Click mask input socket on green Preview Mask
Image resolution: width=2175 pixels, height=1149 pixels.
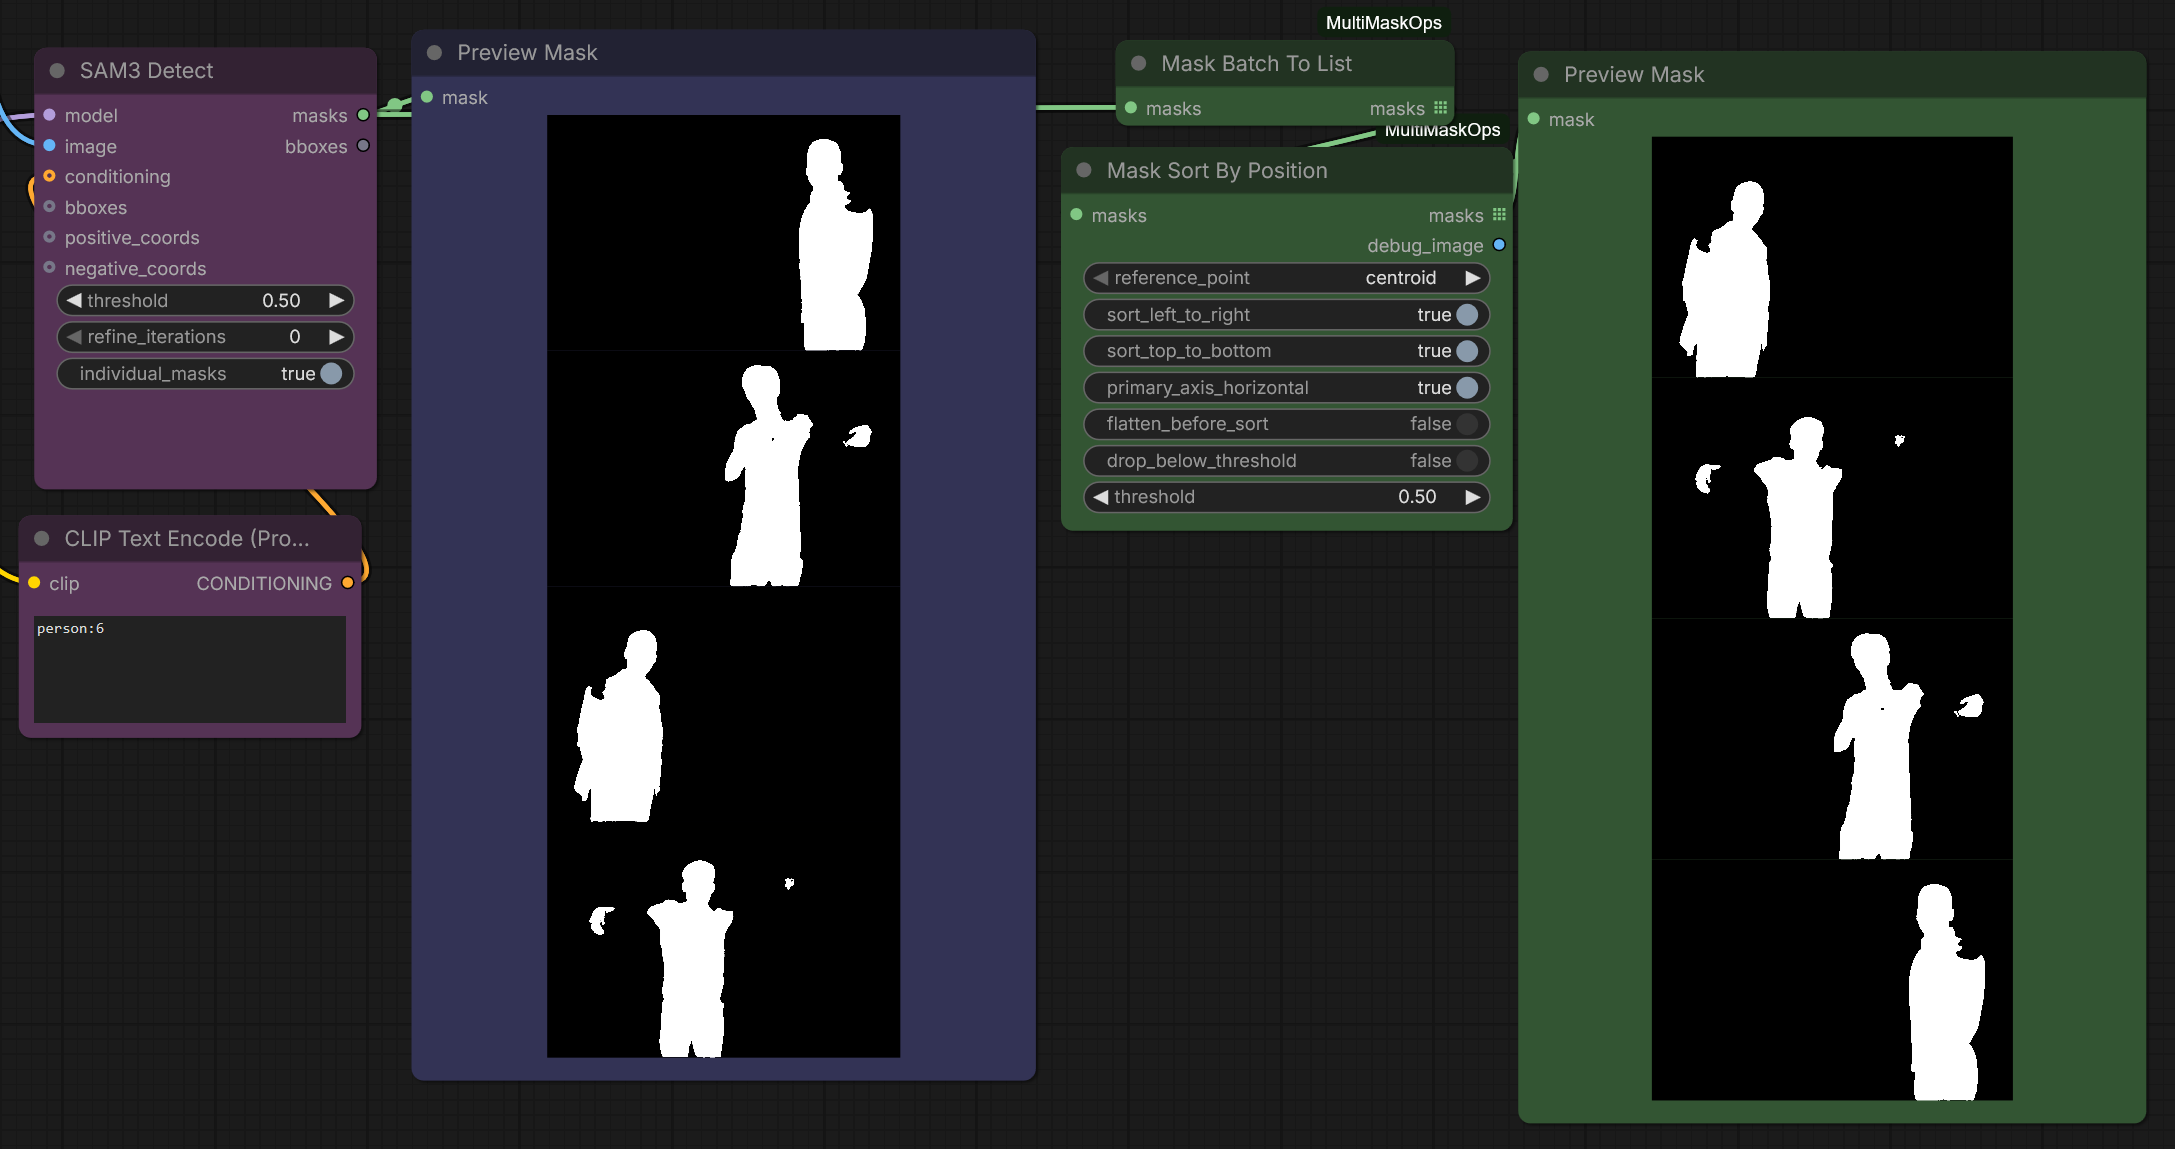coord(1534,119)
